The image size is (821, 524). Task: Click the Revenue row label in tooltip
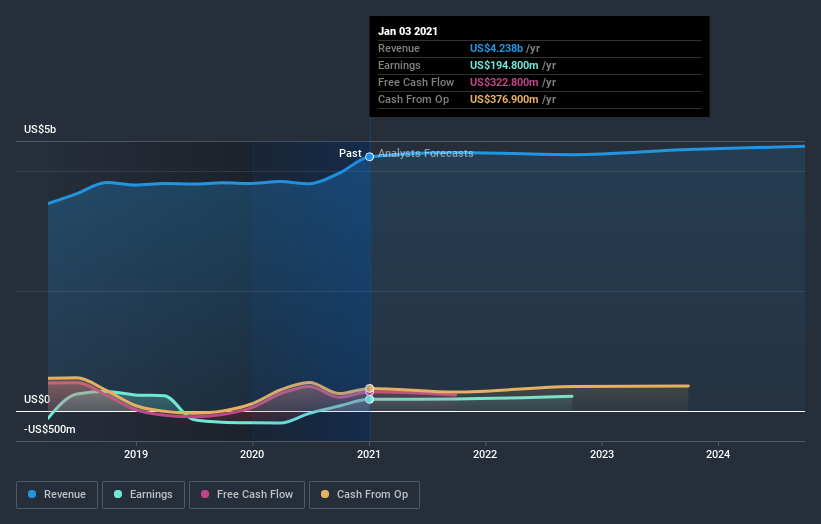399,48
